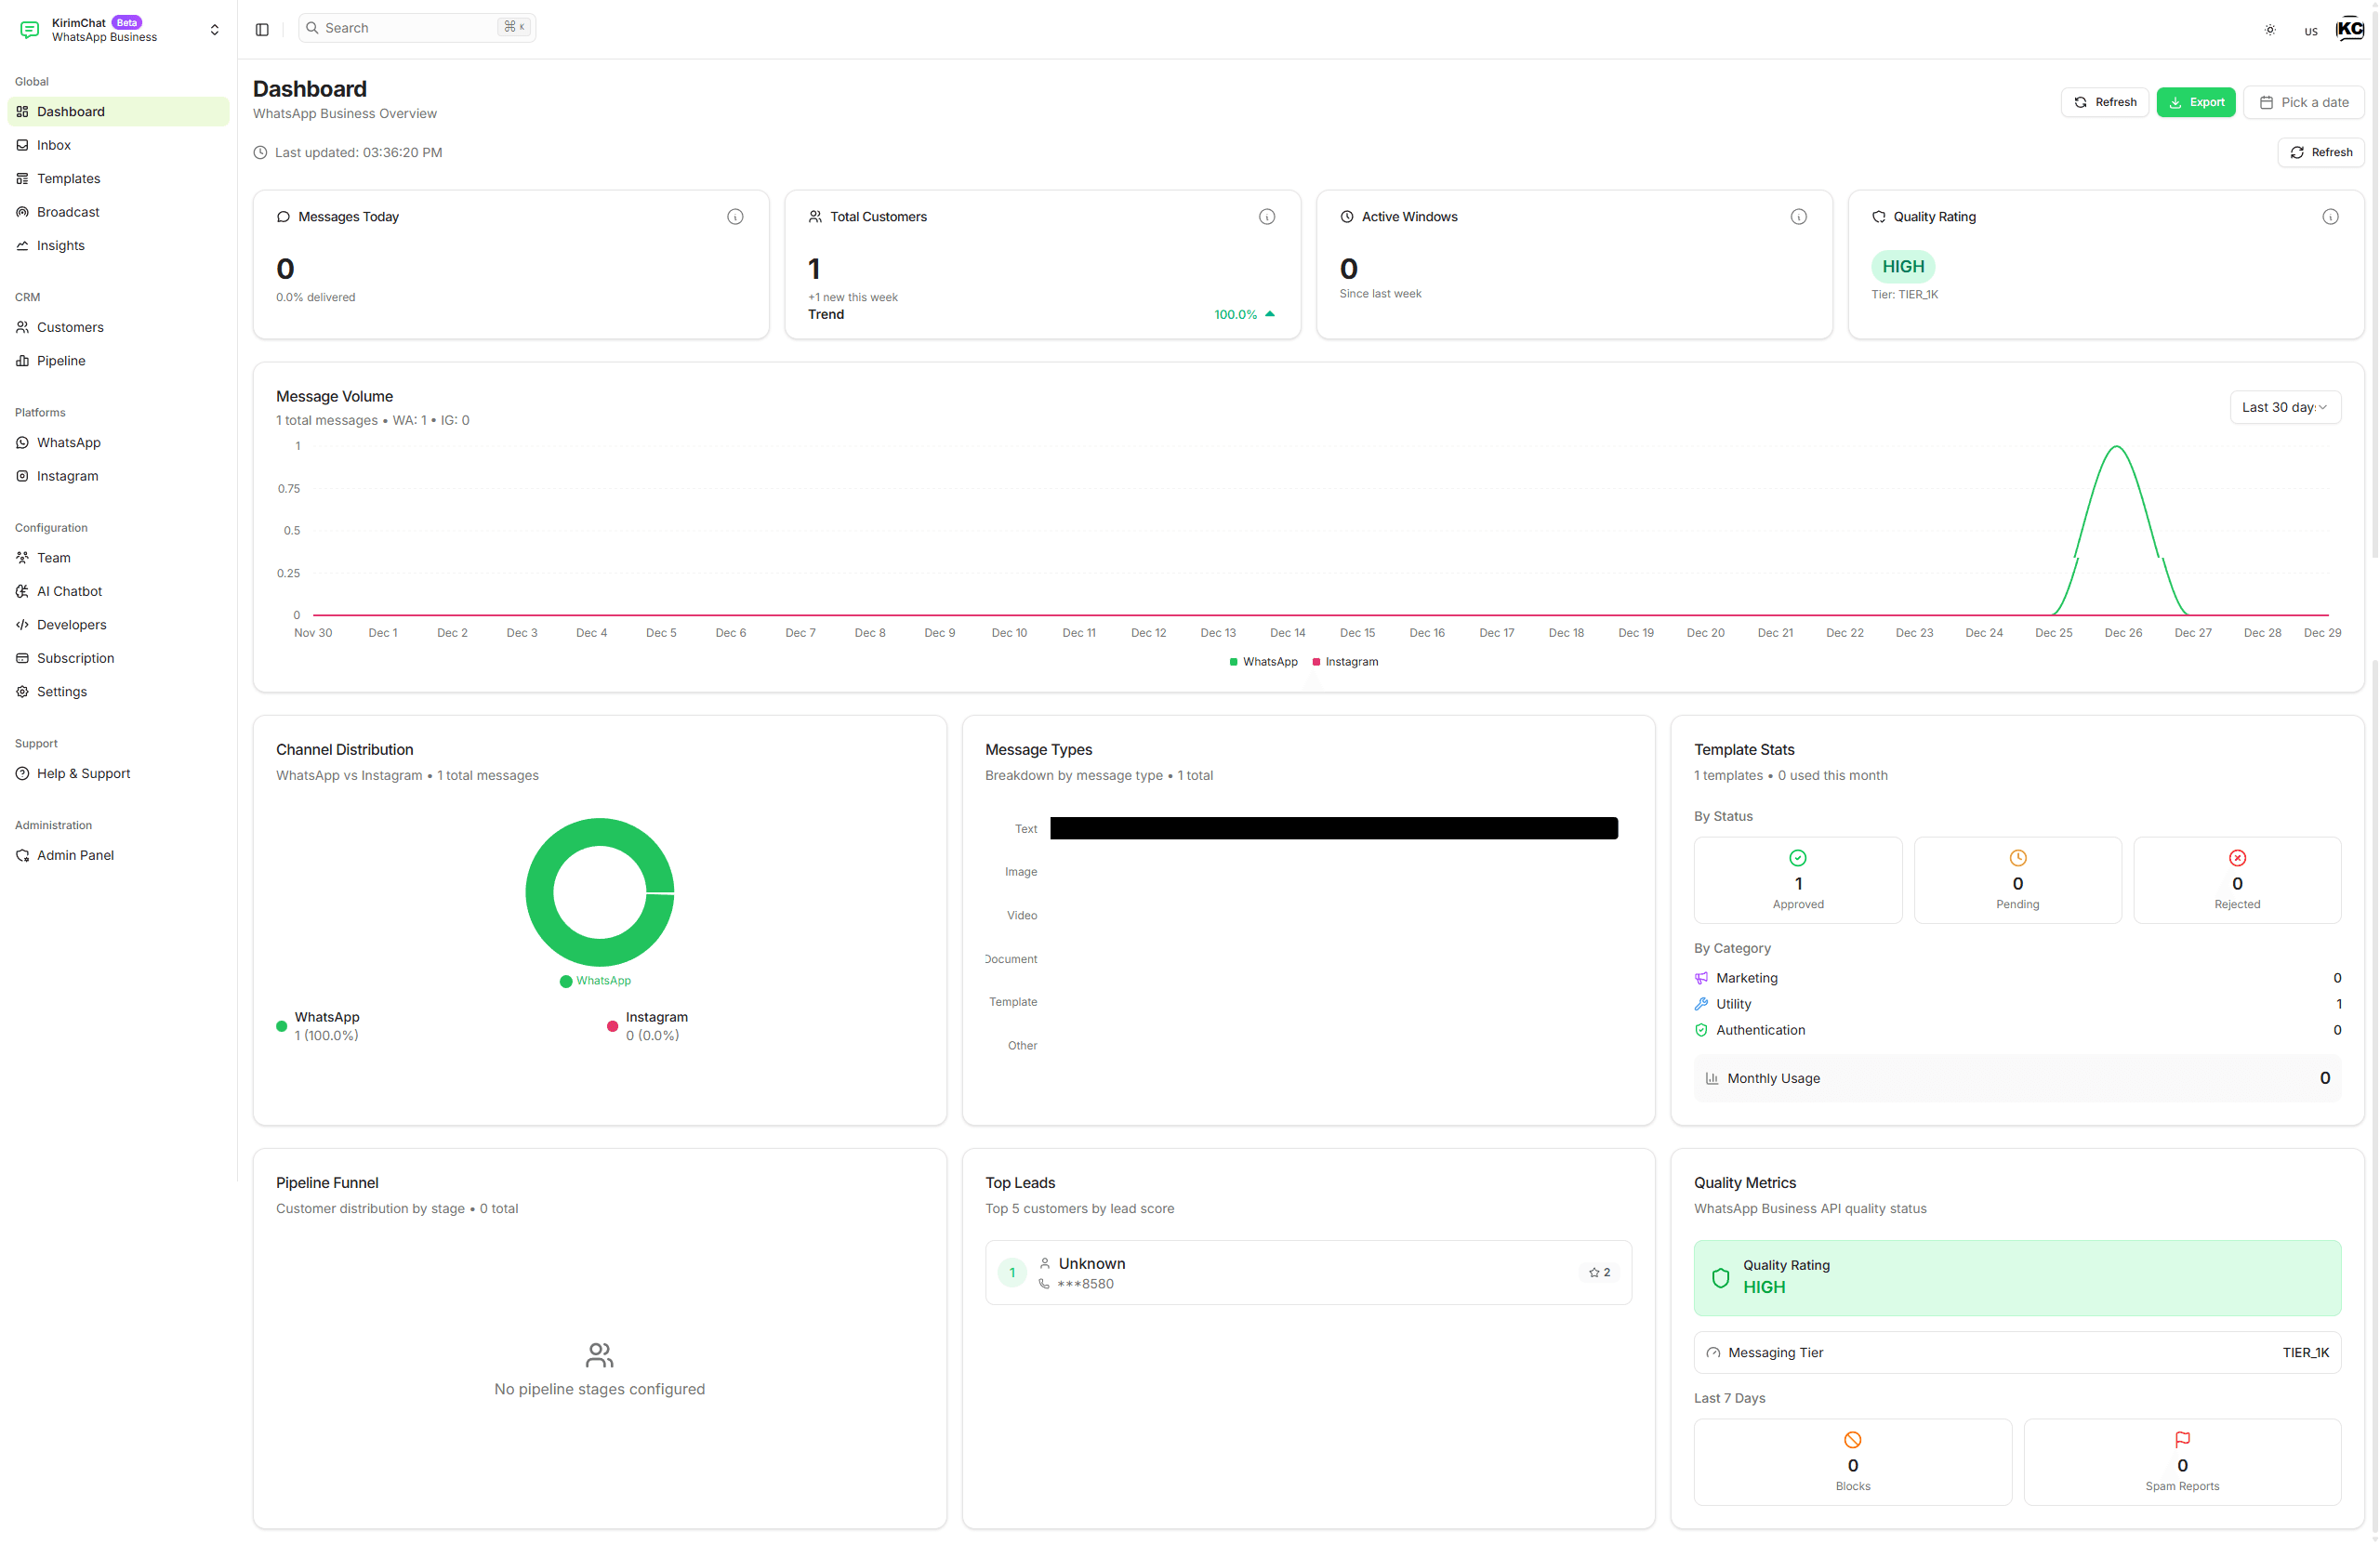The image size is (2380, 1544).
Task: Click Total Customers info icon
Action: pos(1266,217)
